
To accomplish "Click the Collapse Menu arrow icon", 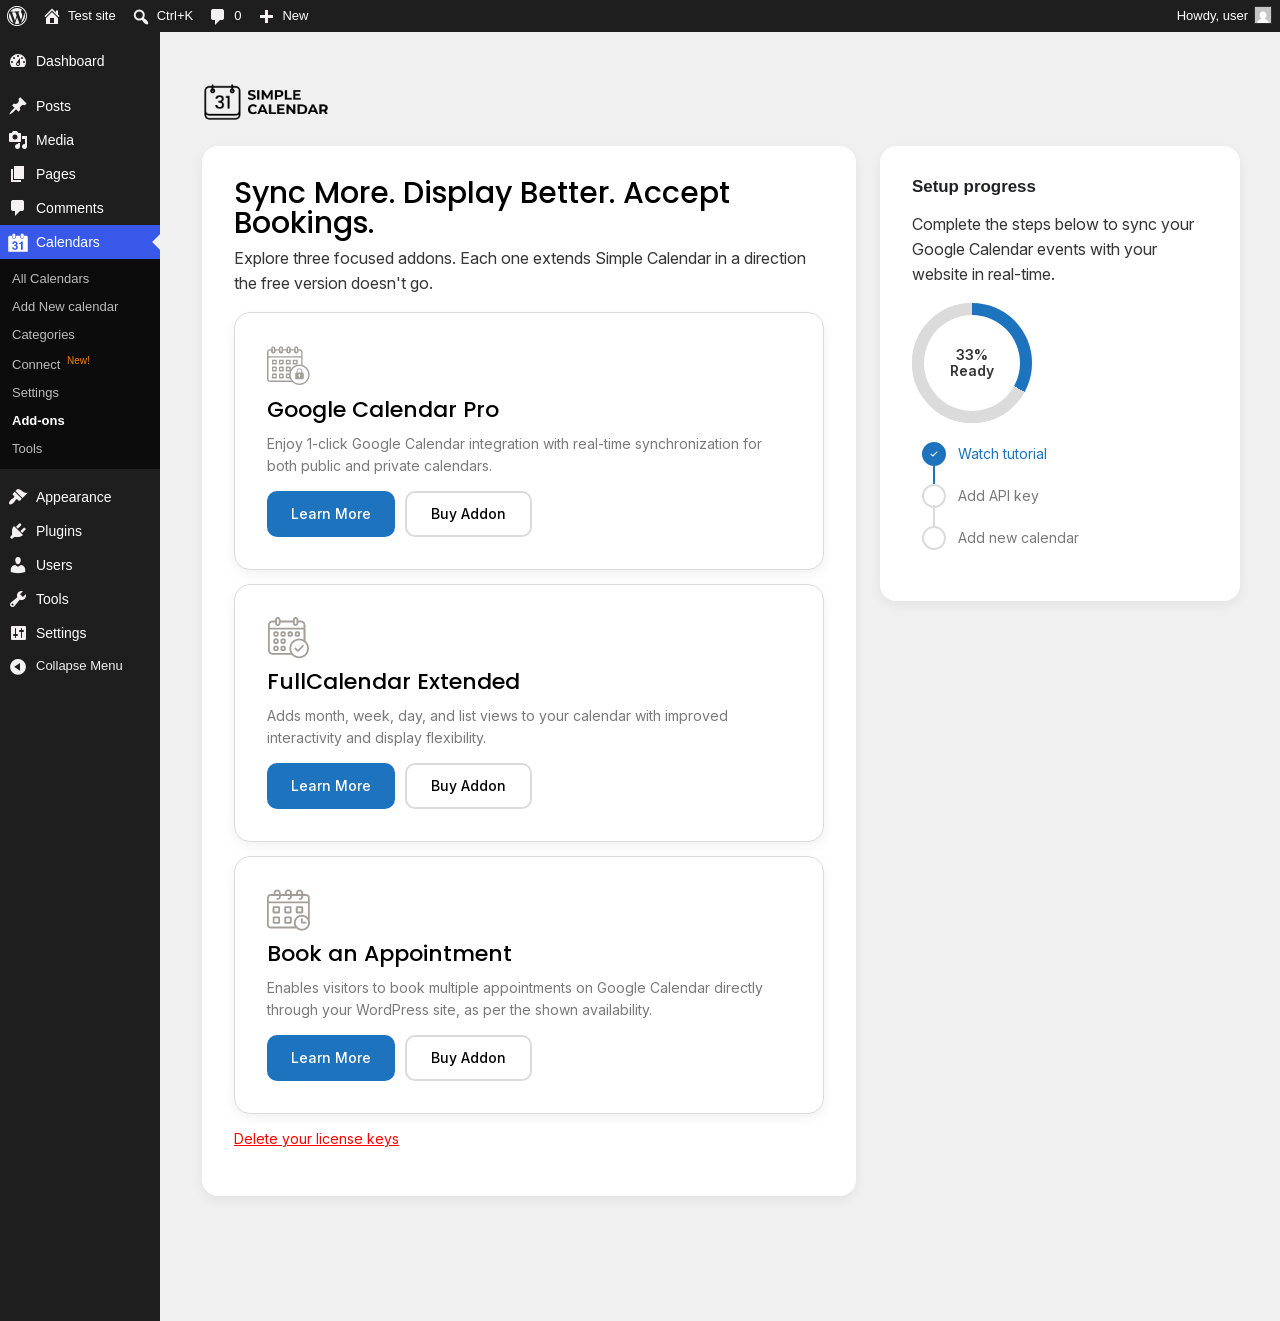I will click(x=18, y=666).
